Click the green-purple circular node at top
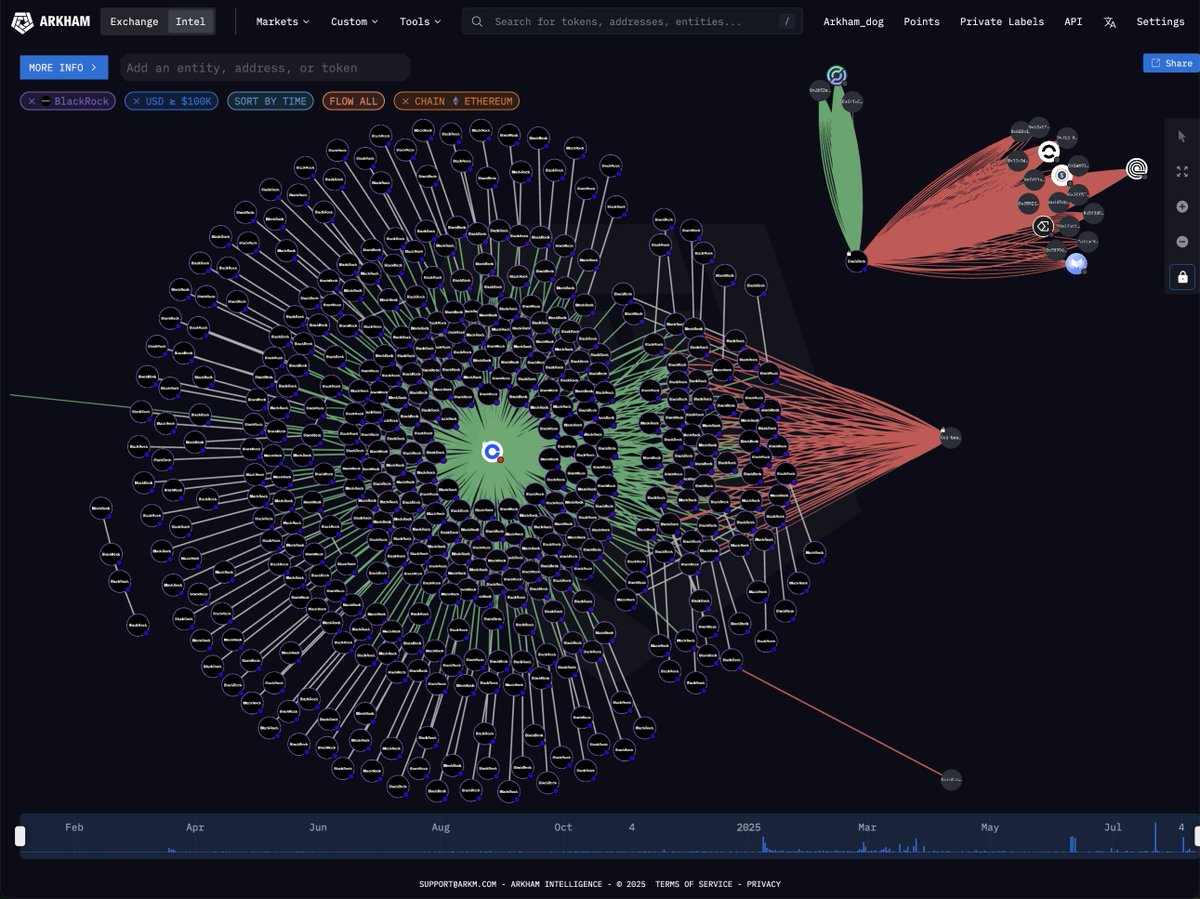This screenshot has height=899, width=1200. [836, 75]
